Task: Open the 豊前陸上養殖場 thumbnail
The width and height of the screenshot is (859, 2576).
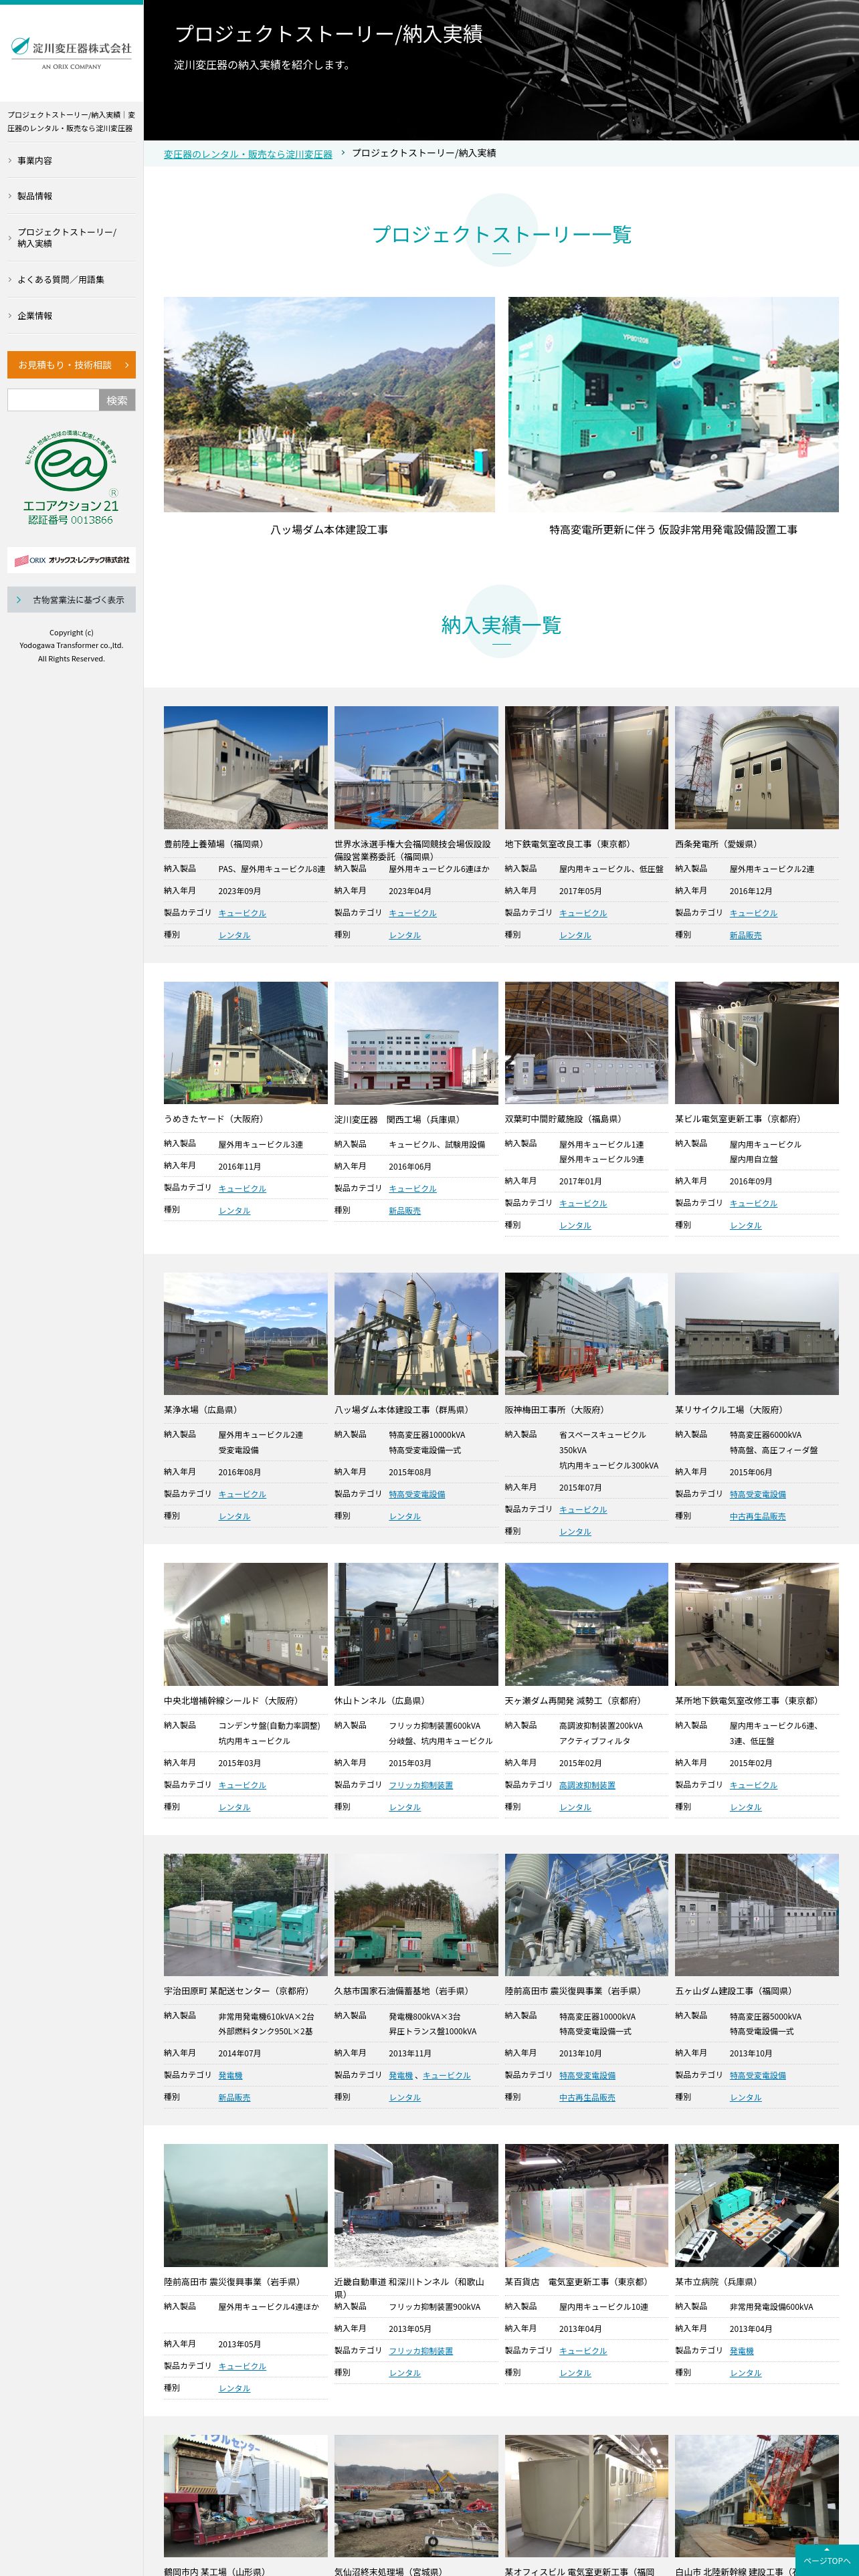Action: coord(246,767)
